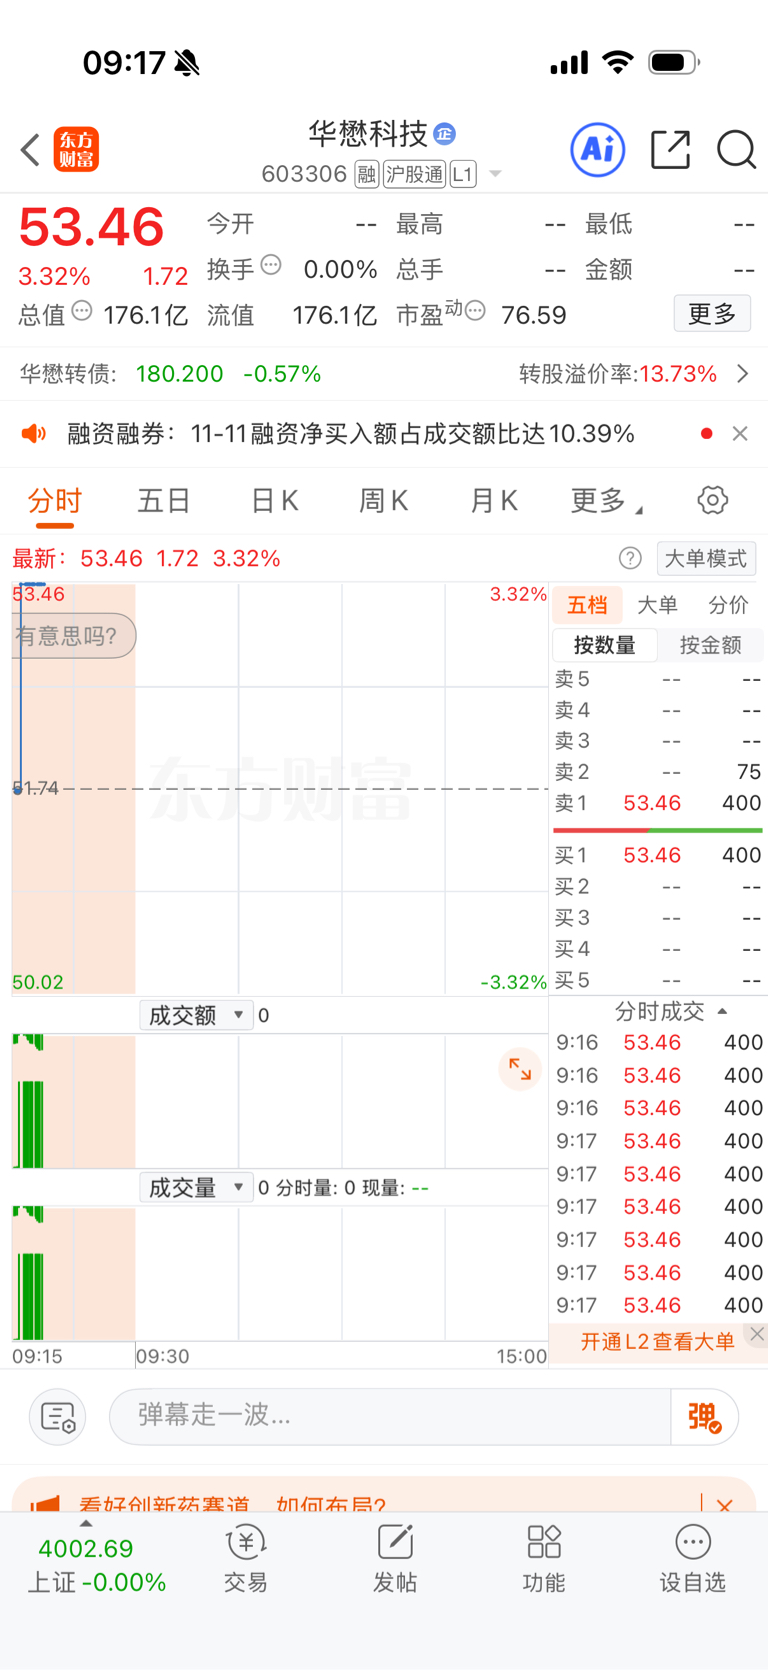Viewport: 768px width, 1670px height.
Task: Toggle order book to 按金额
Action: pyautogui.click(x=711, y=645)
